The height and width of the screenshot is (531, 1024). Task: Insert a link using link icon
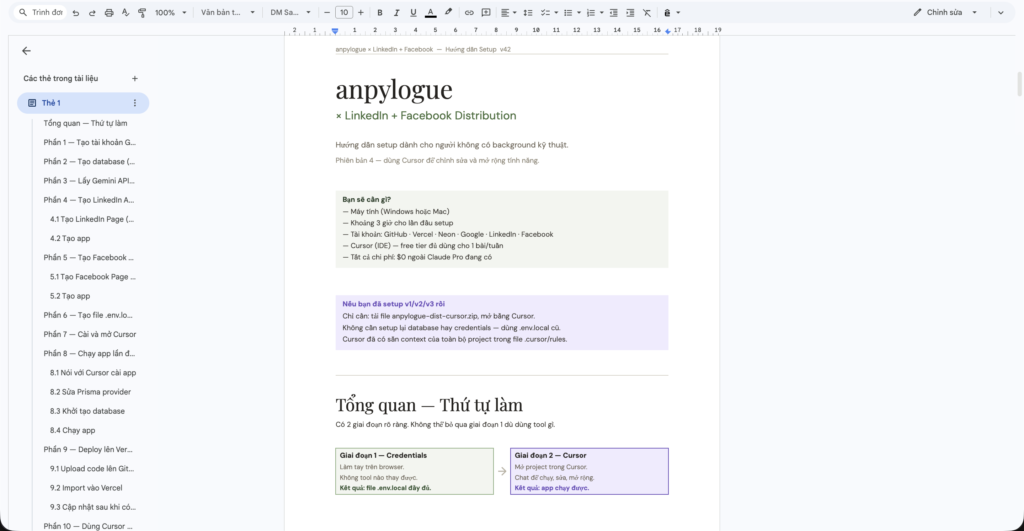pos(469,13)
